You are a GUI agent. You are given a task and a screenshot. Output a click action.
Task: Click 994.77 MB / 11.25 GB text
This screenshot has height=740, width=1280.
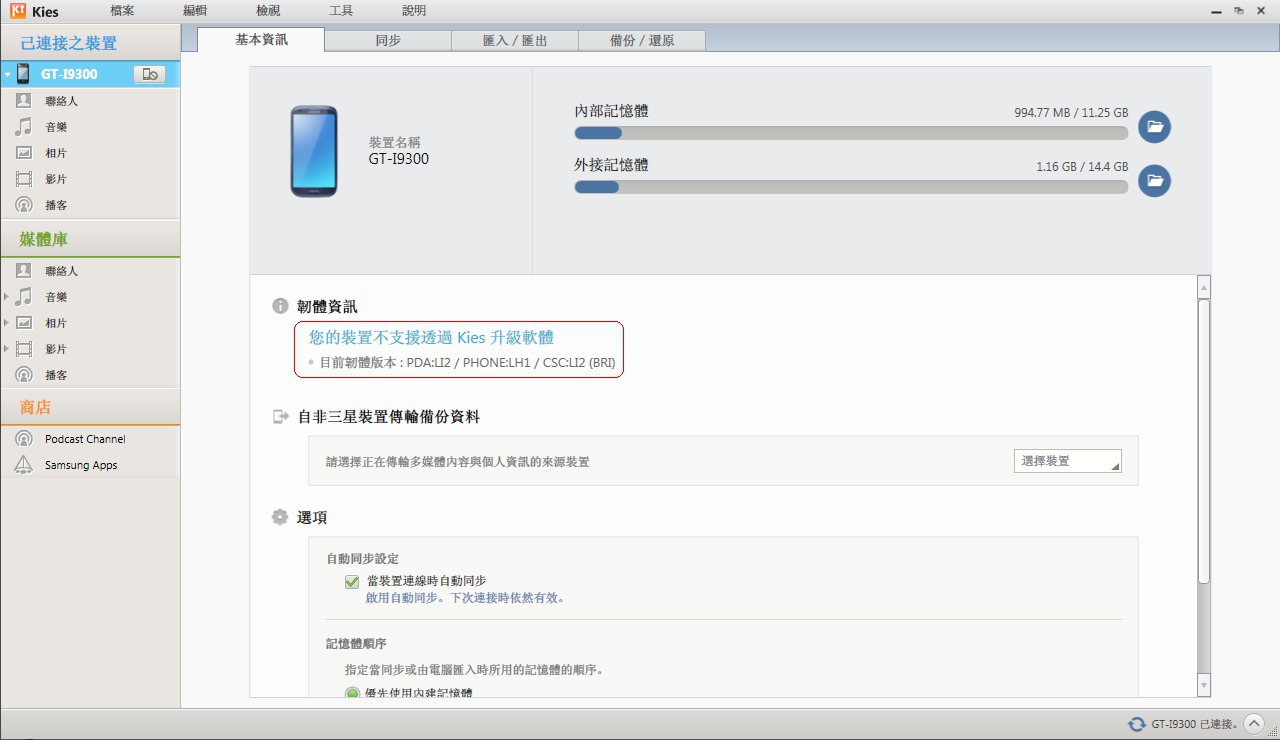coord(1071,113)
